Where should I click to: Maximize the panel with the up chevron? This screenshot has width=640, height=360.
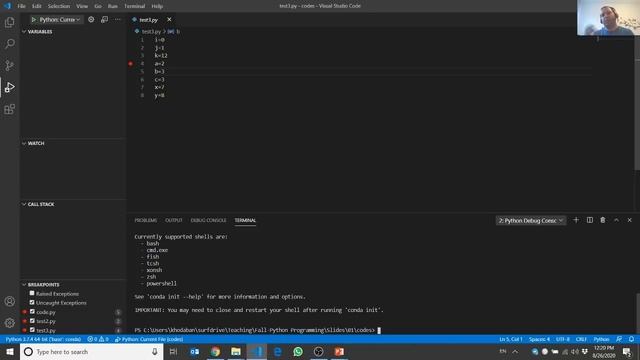[616, 220]
